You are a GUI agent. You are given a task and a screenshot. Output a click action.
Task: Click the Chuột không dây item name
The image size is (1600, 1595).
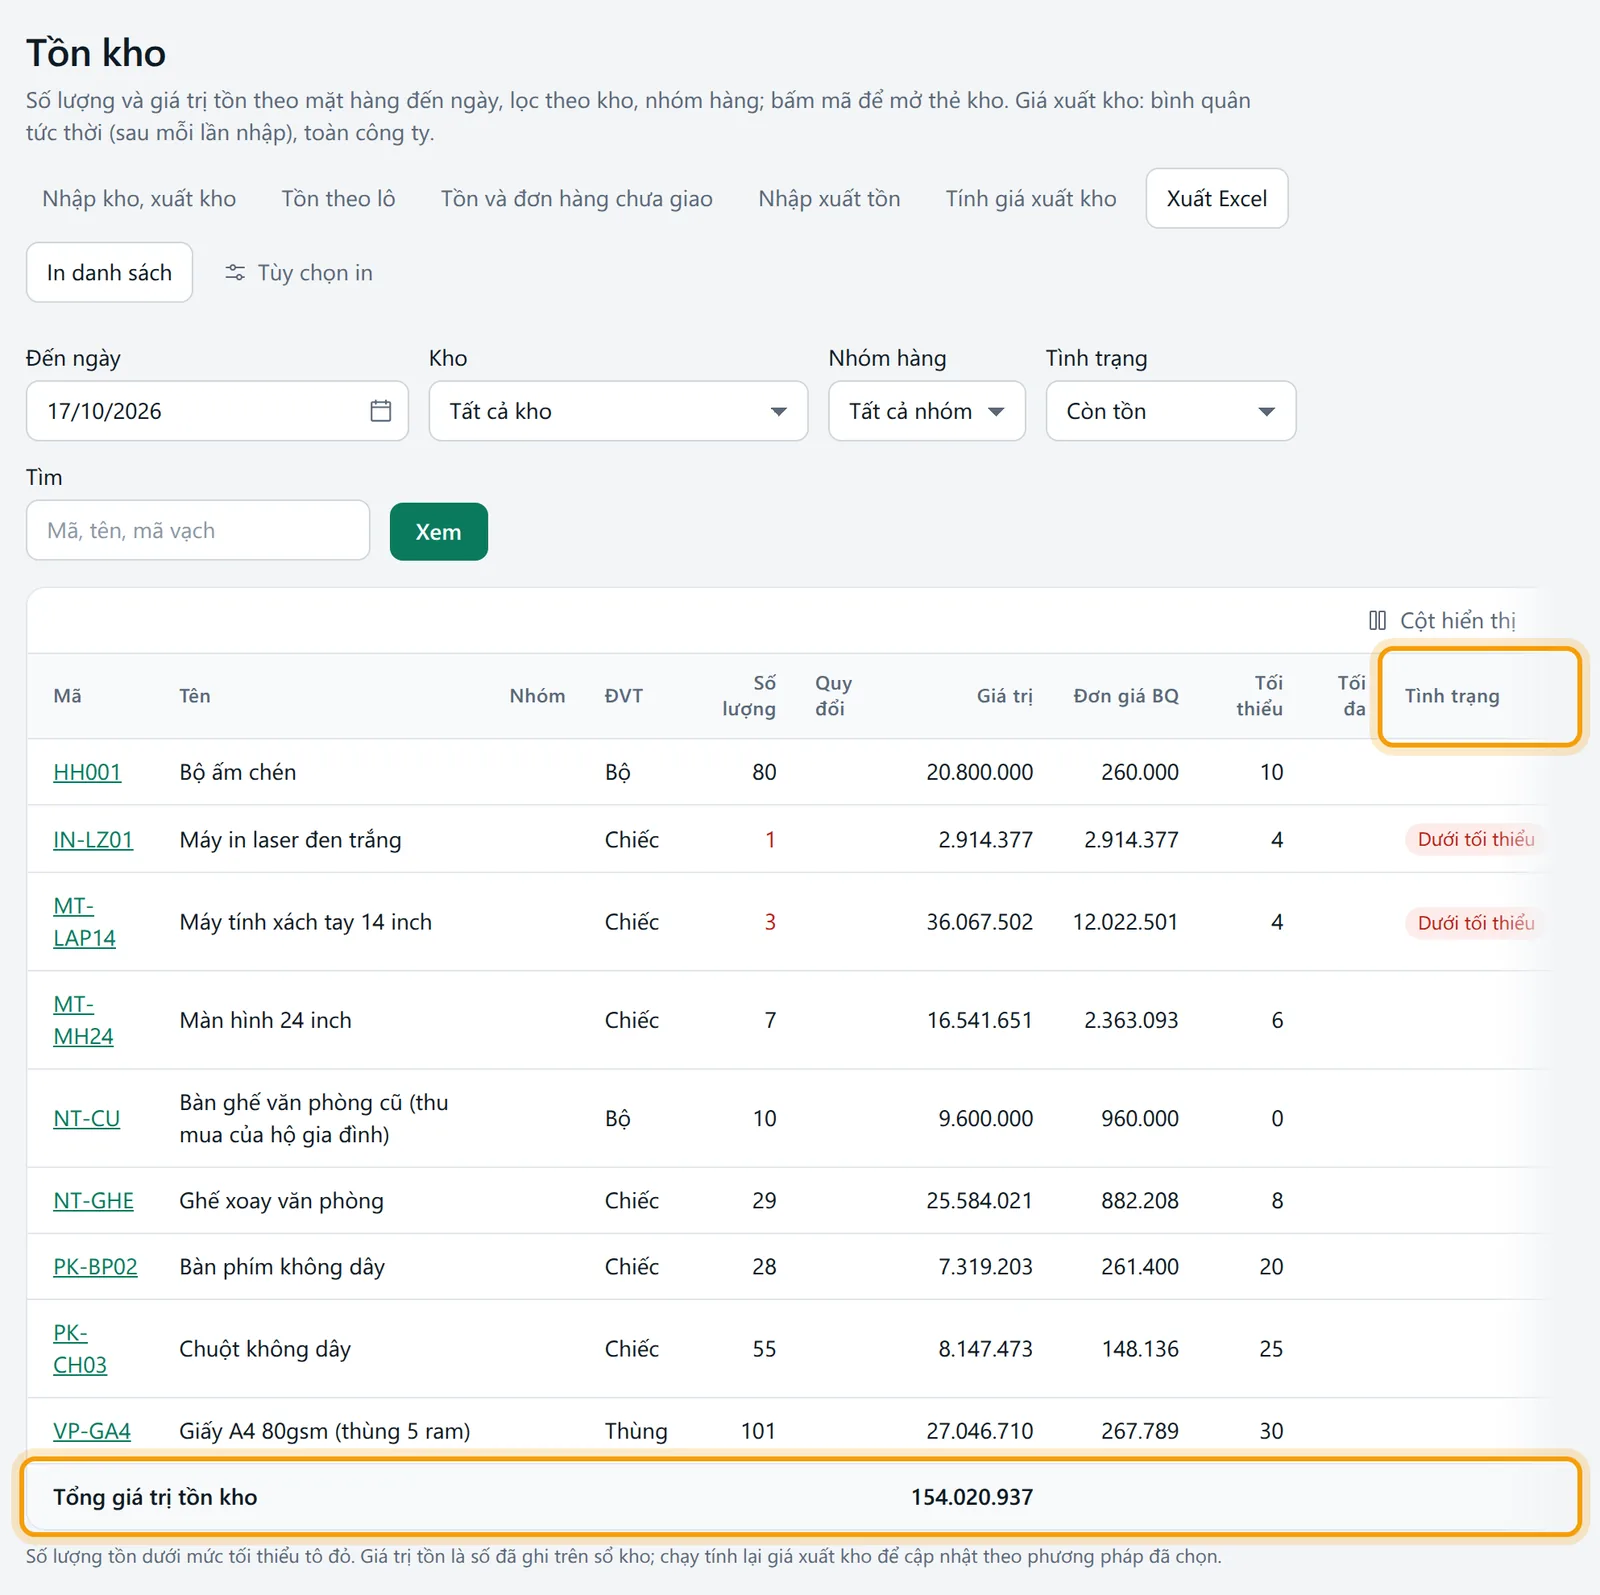[265, 1349]
